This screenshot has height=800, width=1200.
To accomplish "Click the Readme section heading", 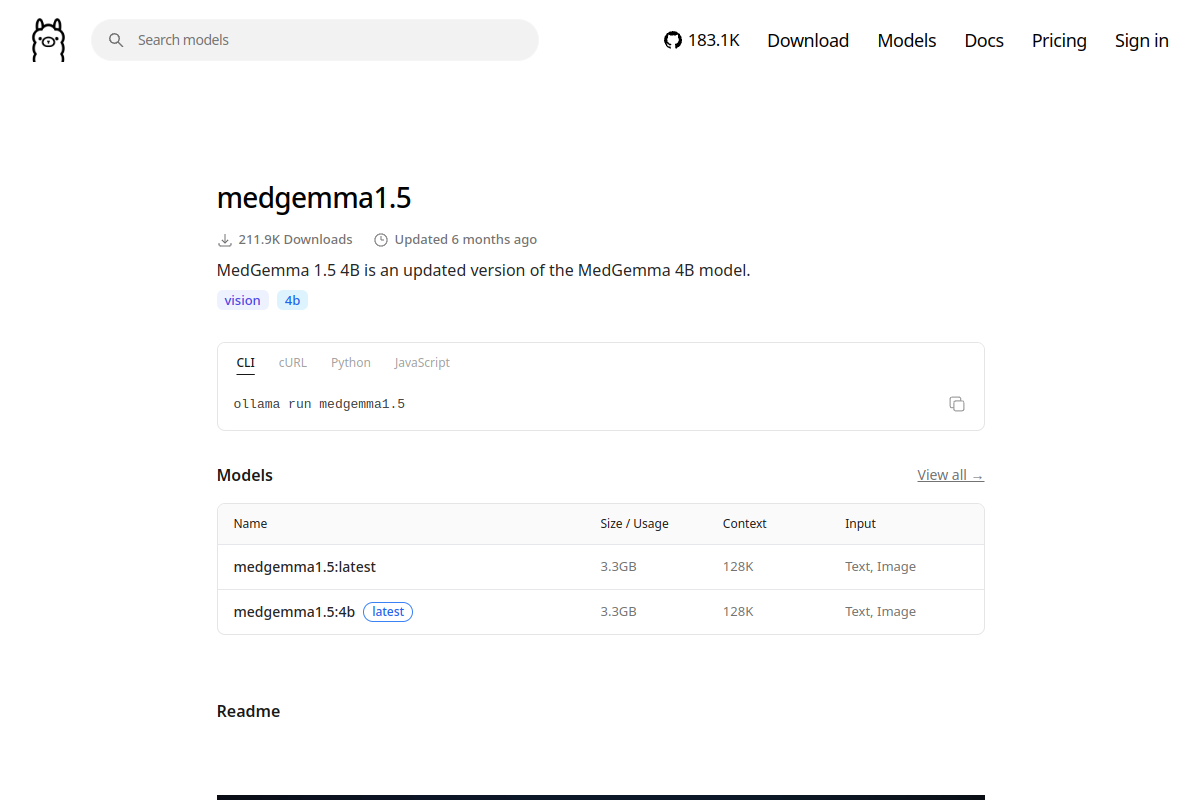I will pos(248,711).
